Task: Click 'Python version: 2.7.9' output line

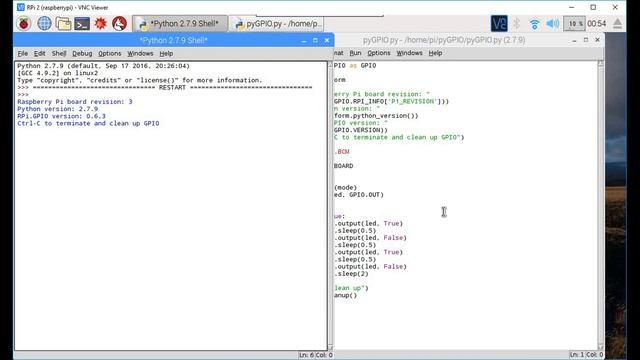Action: click(58, 109)
